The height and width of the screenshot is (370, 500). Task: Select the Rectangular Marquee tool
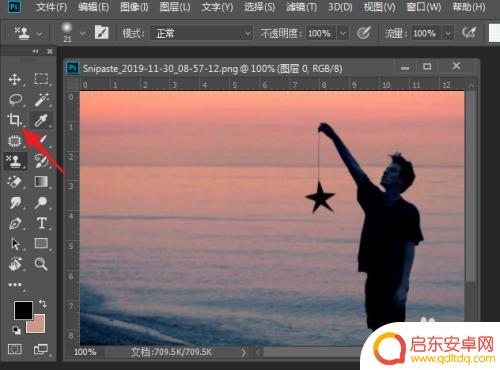[41, 79]
